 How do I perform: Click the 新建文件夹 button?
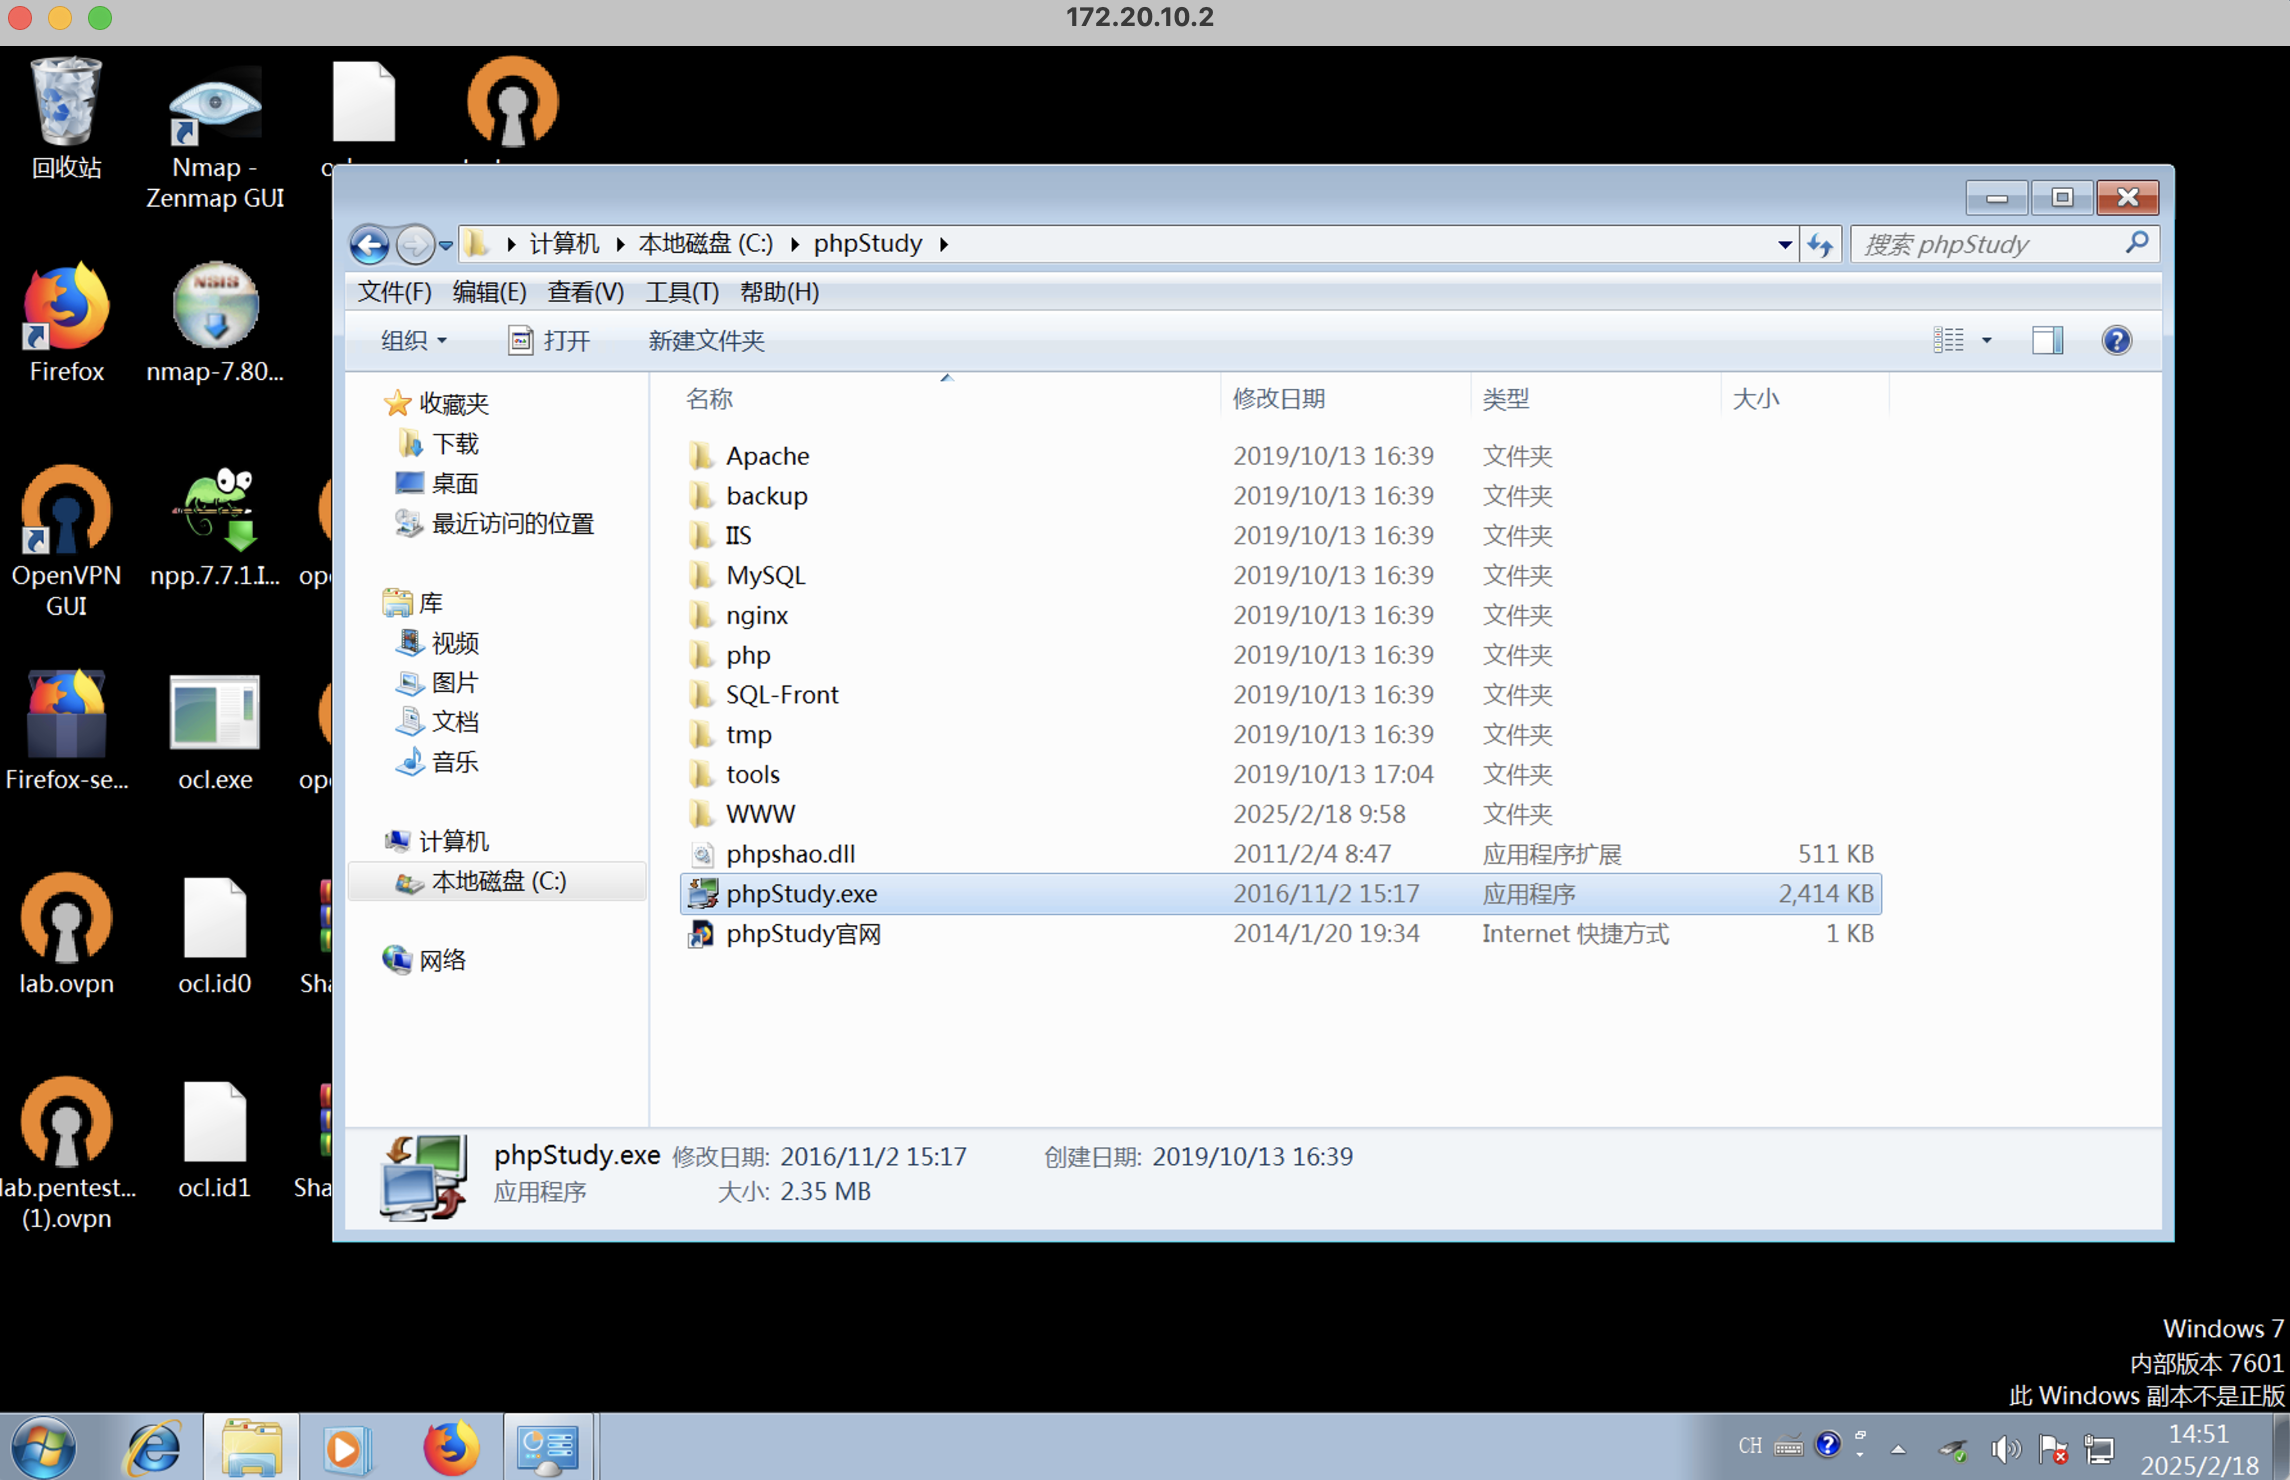point(706,341)
